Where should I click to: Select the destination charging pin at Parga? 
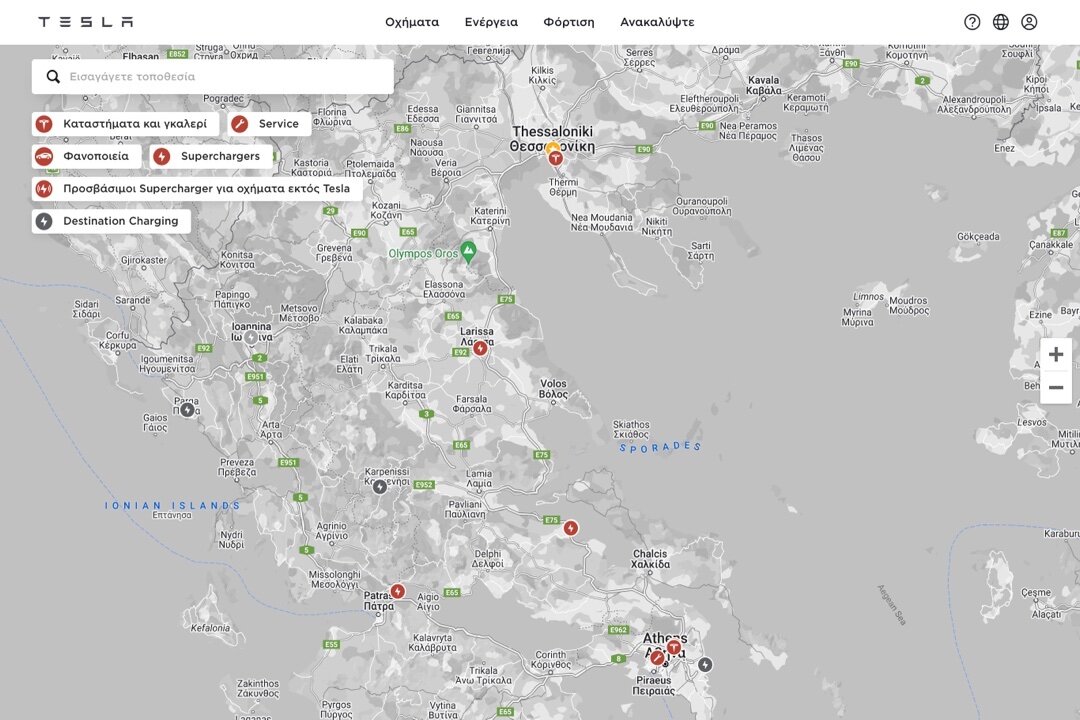[187, 410]
